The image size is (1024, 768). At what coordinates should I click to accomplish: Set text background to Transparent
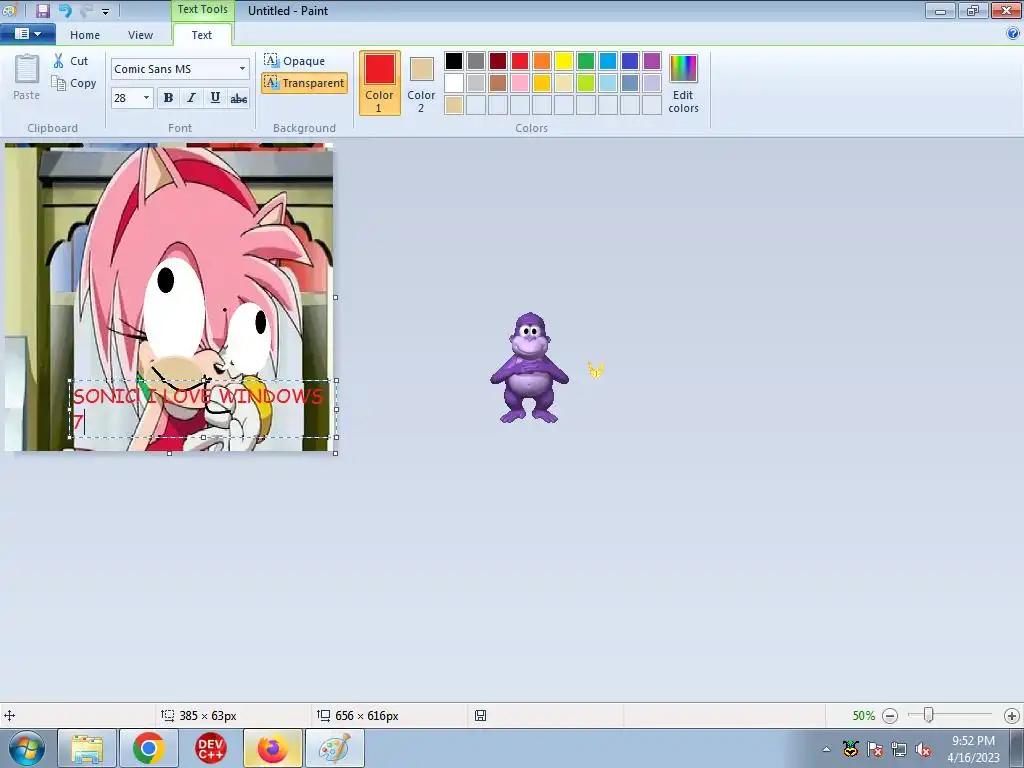click(x=304, y=83)
